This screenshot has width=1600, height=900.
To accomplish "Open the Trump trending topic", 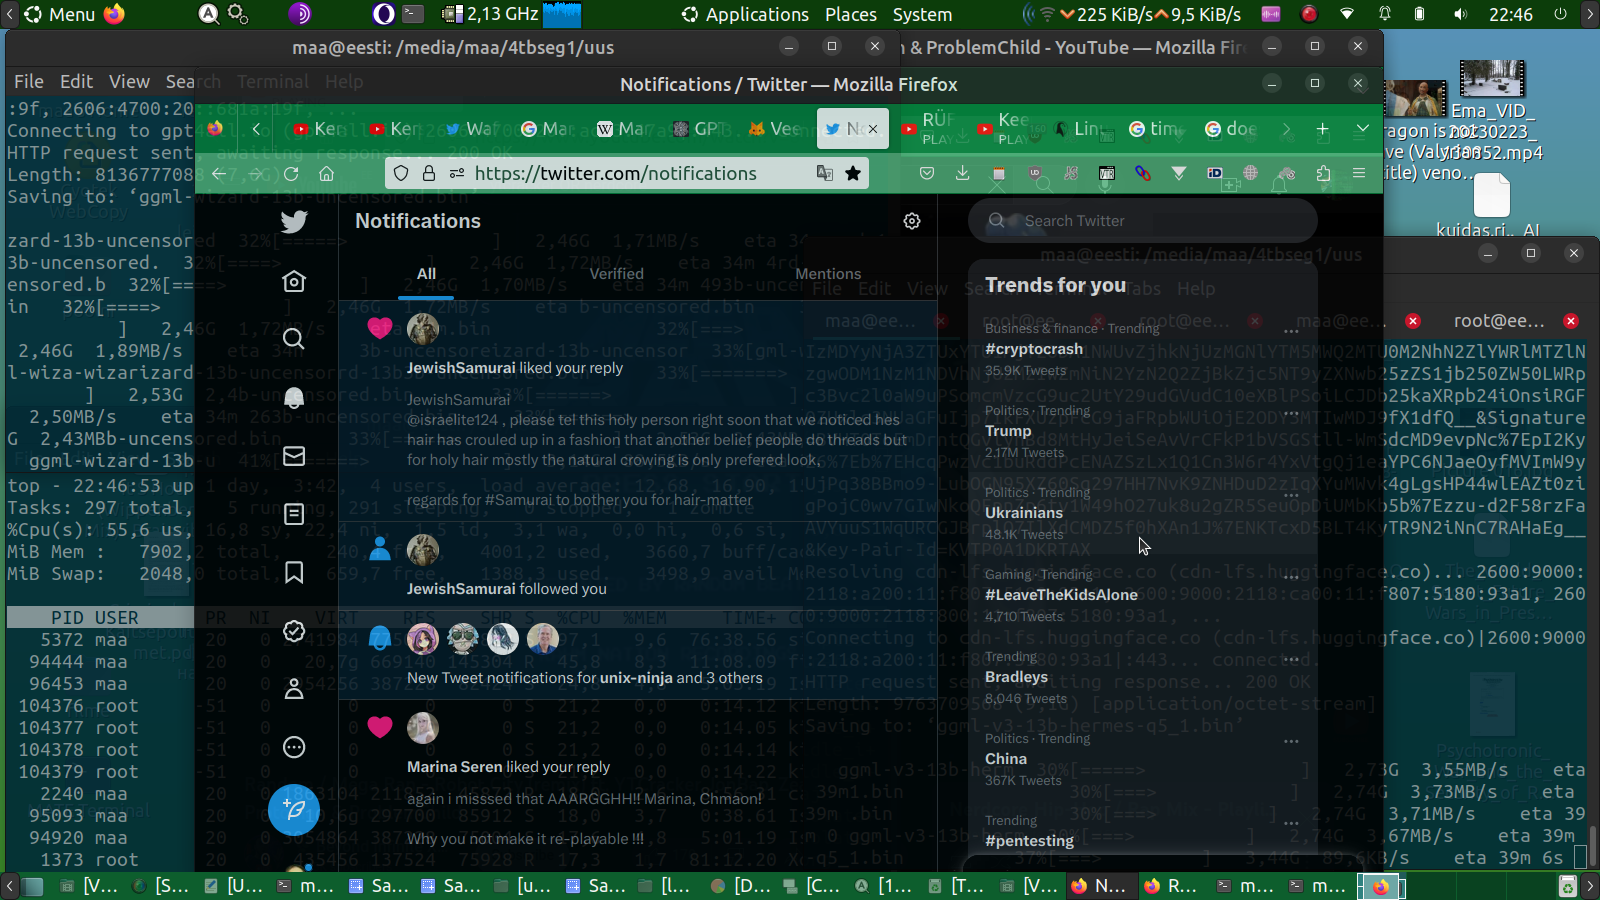I will coord(1008,431).
